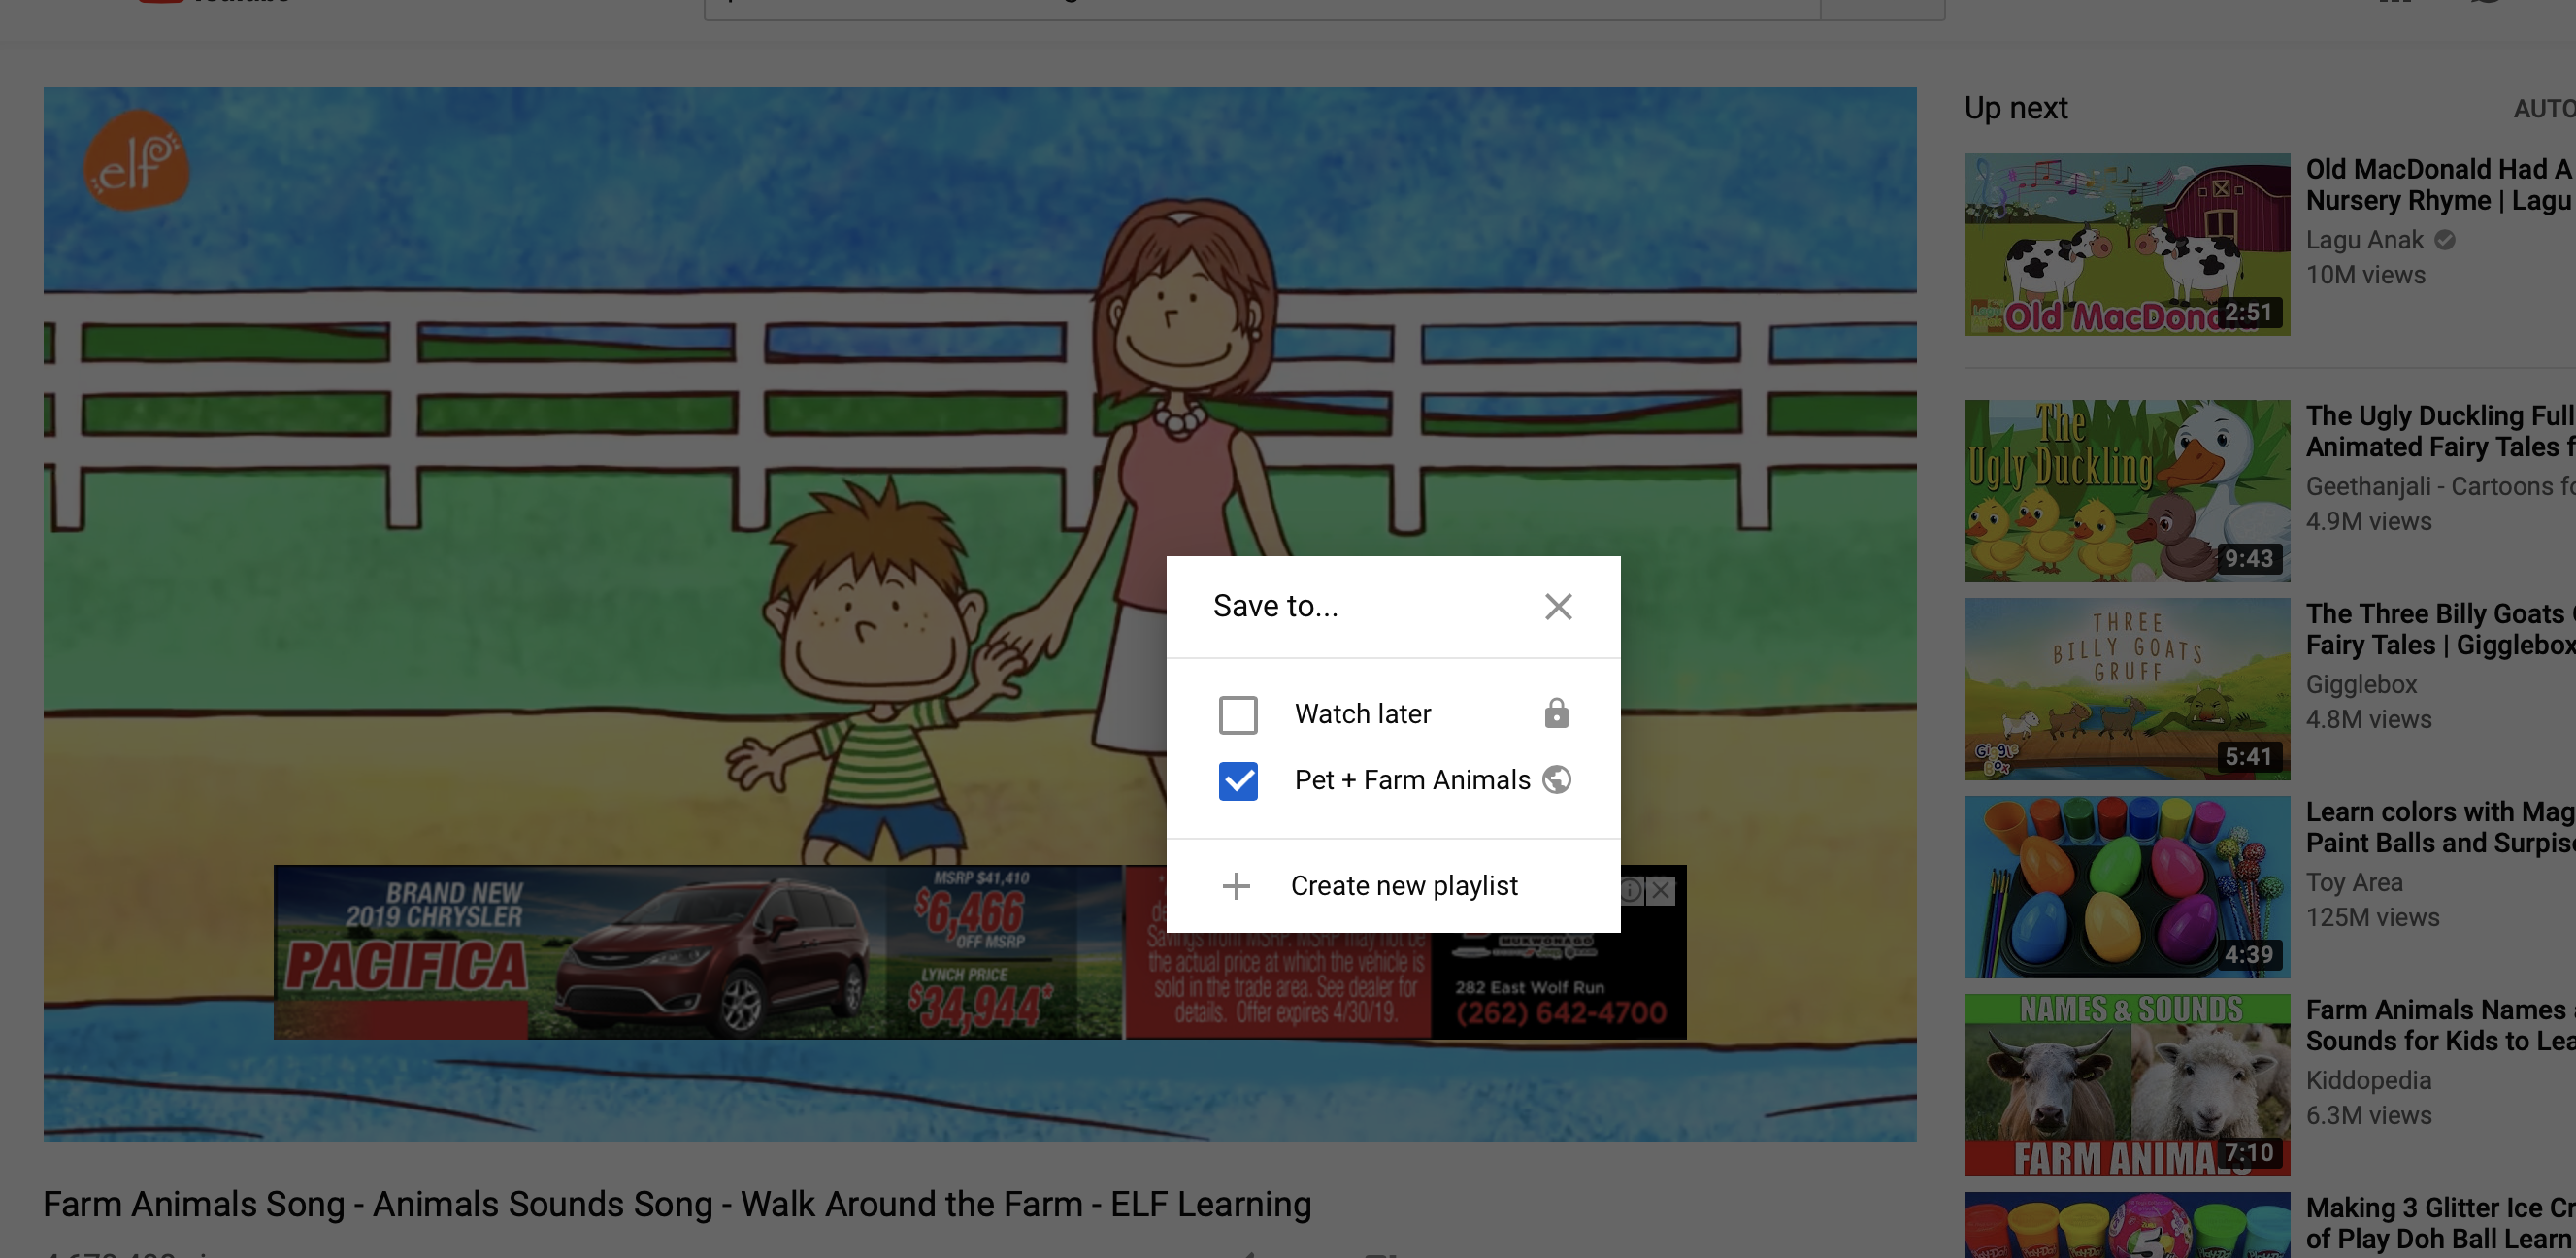Click the Watch later label

pos(1362,714)
